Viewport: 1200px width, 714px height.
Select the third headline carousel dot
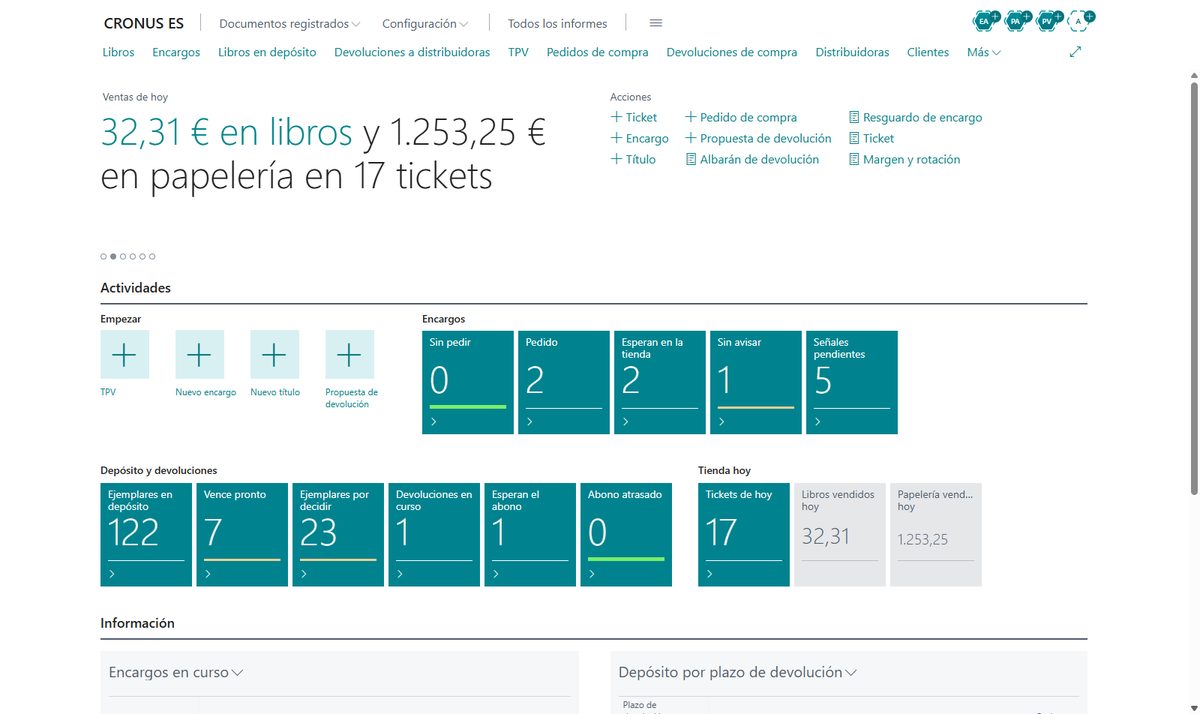point(123,256)
